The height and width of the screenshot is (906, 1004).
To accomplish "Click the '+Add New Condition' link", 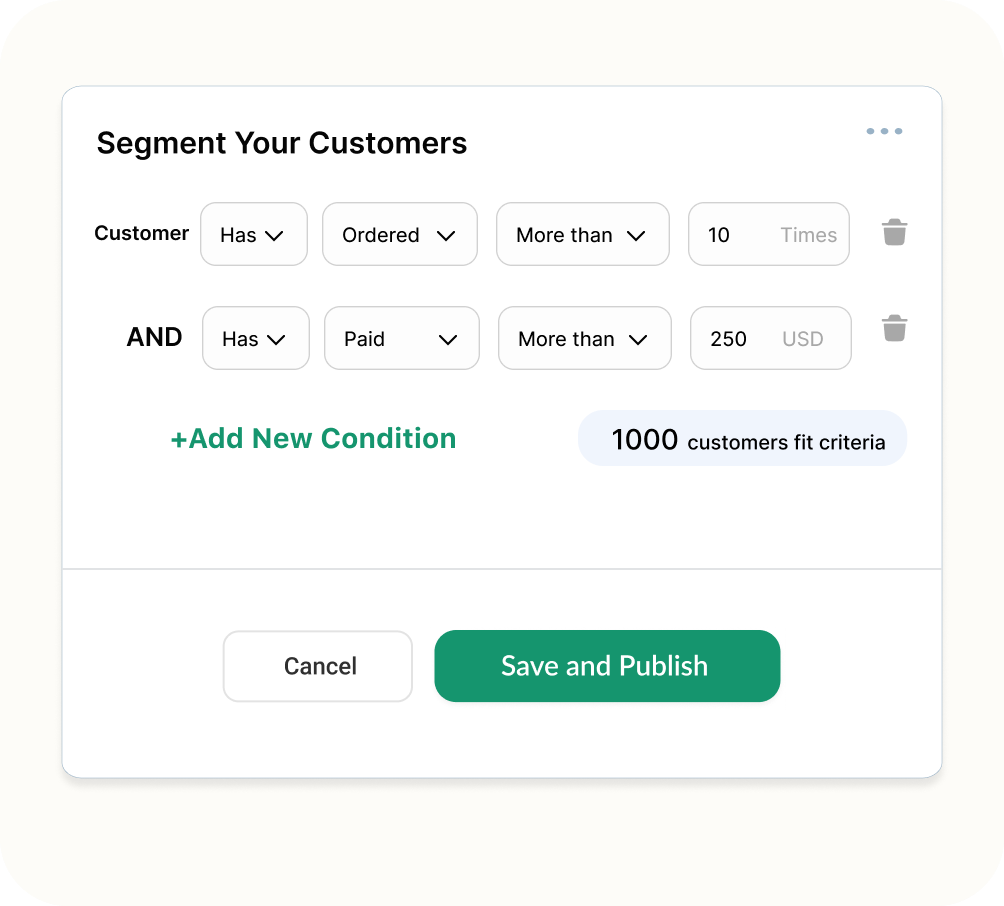I will [315, 438].
